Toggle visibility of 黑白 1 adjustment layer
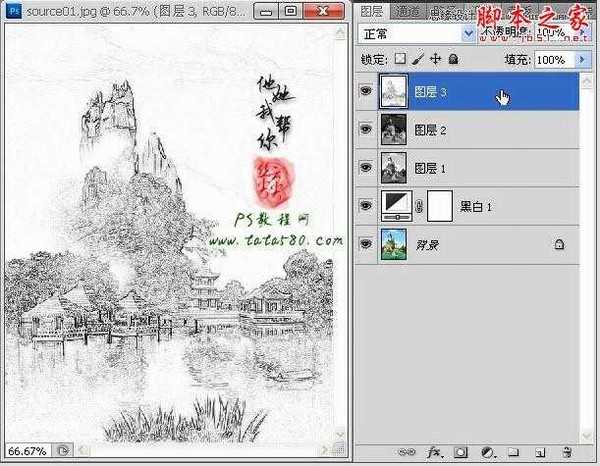This screenshot has width=600, height=466. 366,205
